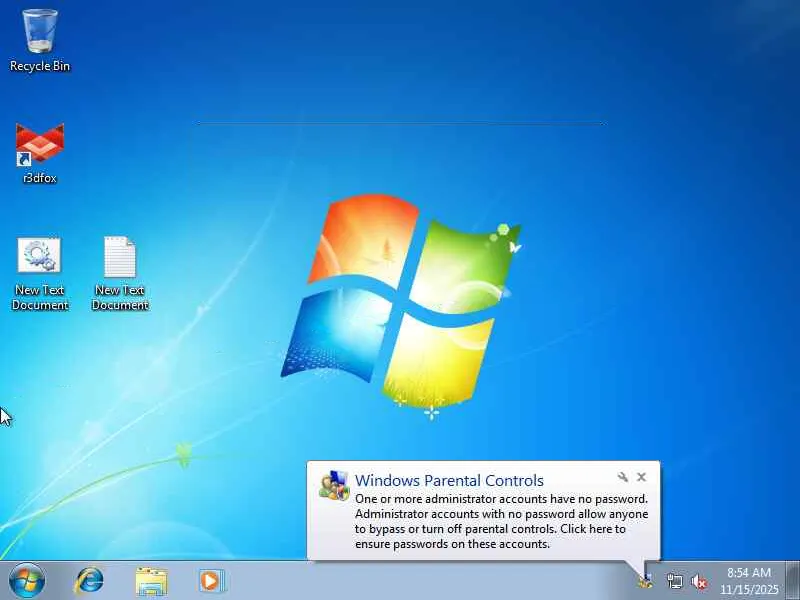Dismiss the Parental Controls notification balloon
Image resolution: width=800 pixels, height=600 pixels.
click(641, 477)
